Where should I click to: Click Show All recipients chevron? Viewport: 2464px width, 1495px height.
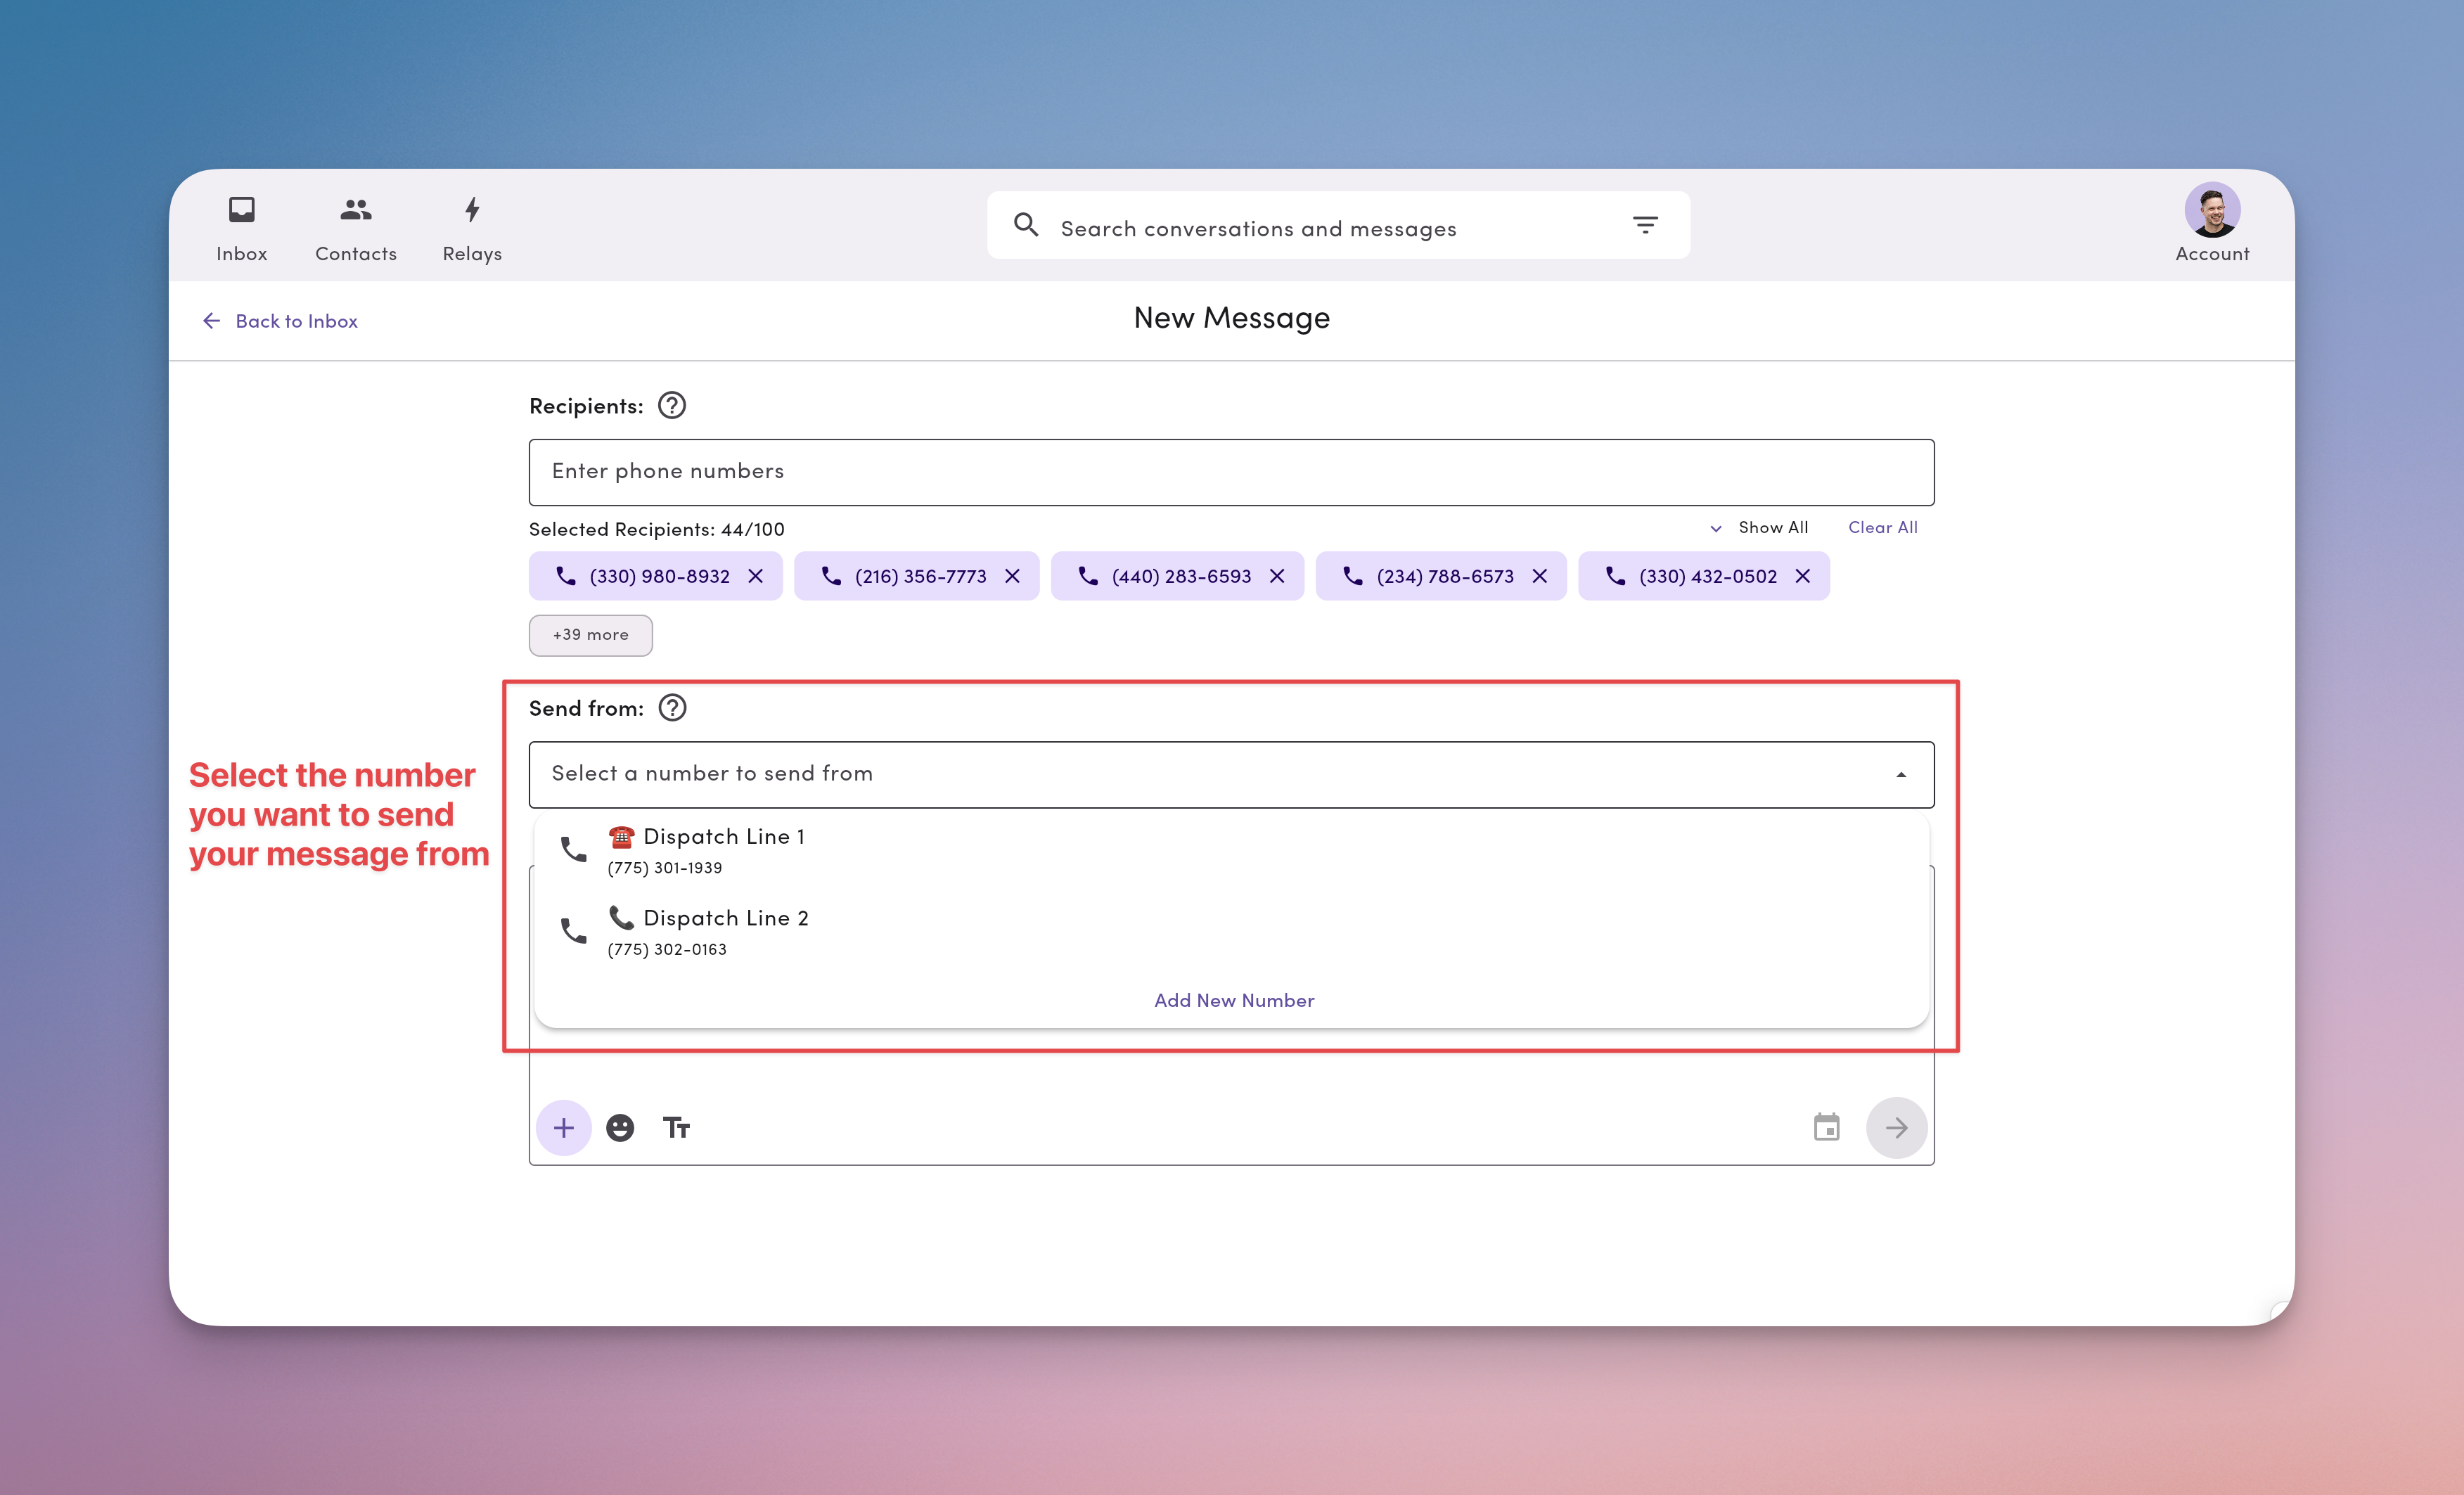tap(1716, 528)
